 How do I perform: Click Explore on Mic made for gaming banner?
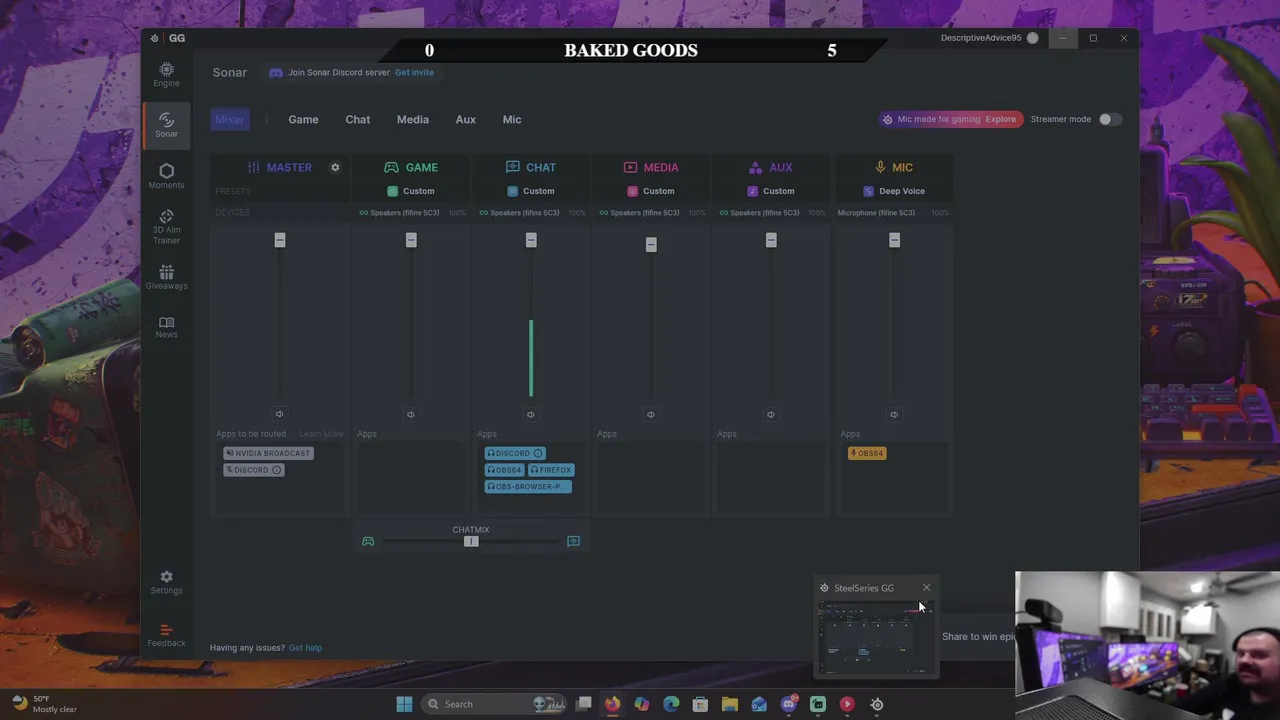click(x=1000, y=119)
